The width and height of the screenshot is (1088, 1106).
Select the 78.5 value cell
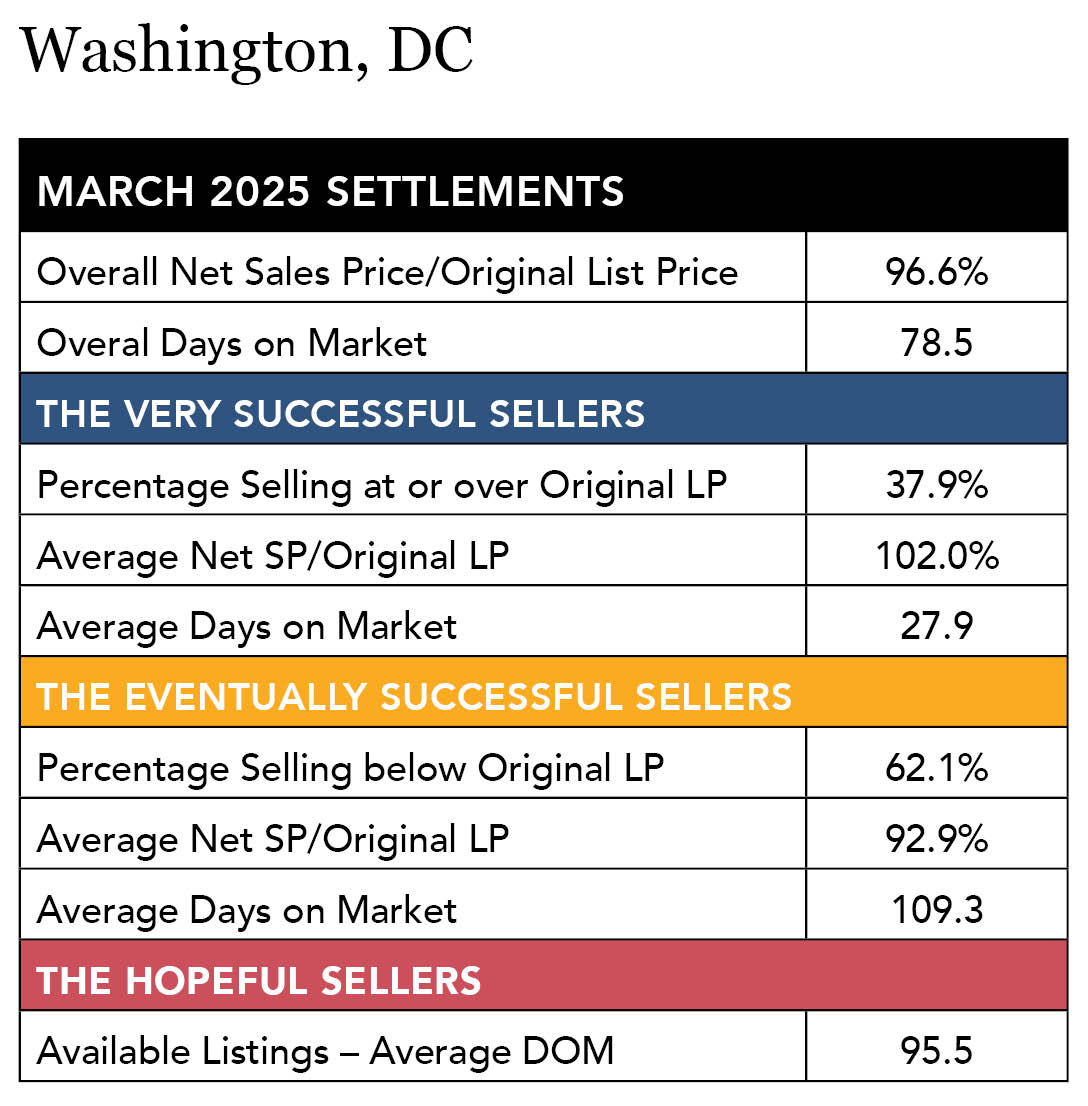[x=936, y=342]
